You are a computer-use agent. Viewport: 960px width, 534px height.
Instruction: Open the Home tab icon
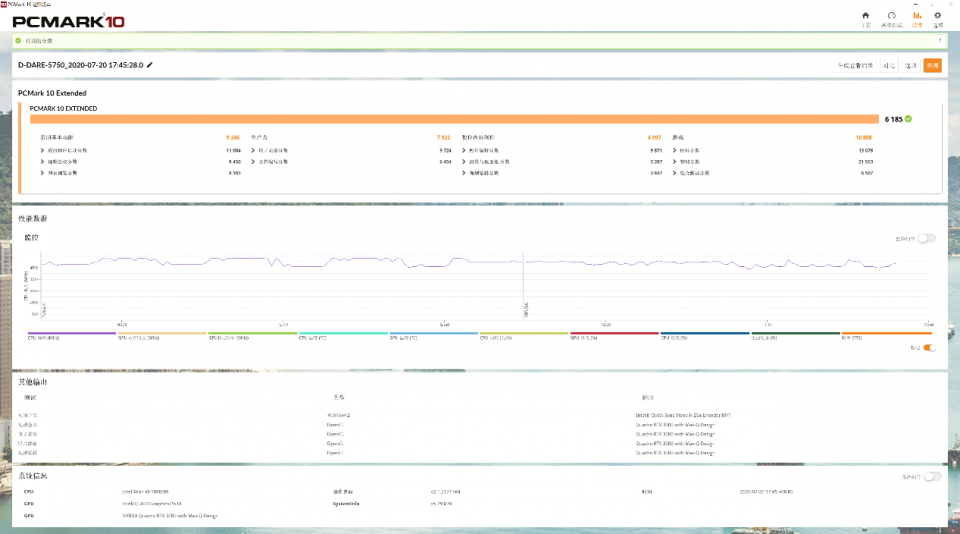pyautogui.click(x=865, y=18)
